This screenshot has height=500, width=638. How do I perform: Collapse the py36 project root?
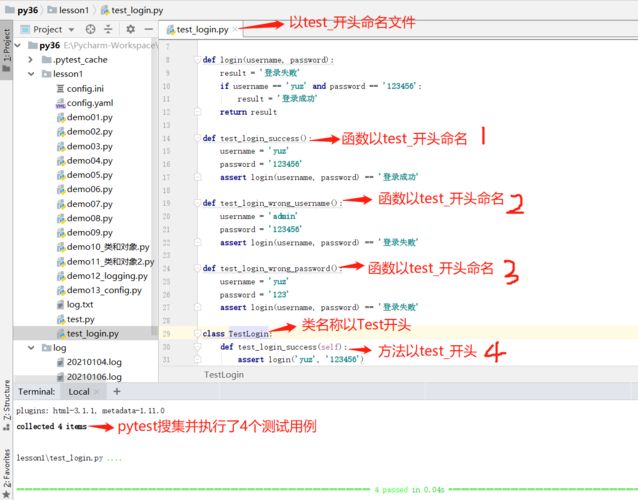click(17, 45)
